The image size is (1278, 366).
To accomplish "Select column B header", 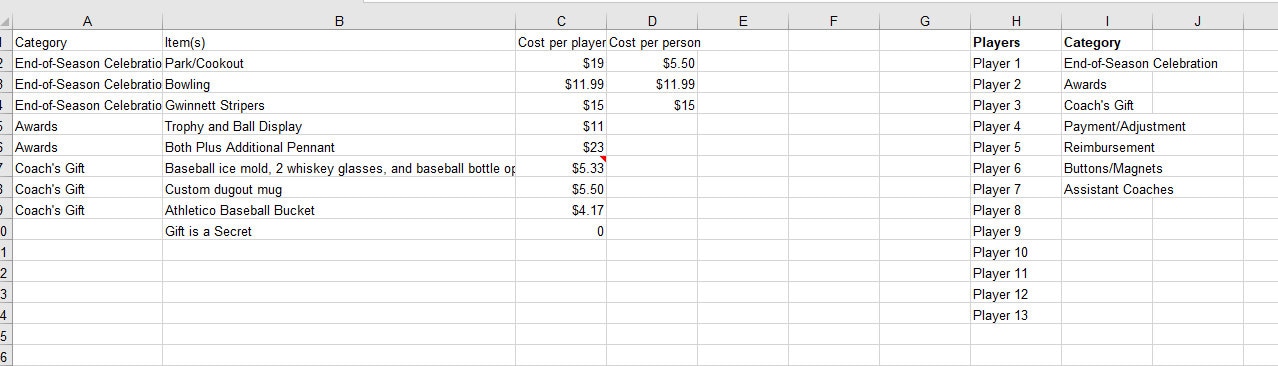I will 339,21.
